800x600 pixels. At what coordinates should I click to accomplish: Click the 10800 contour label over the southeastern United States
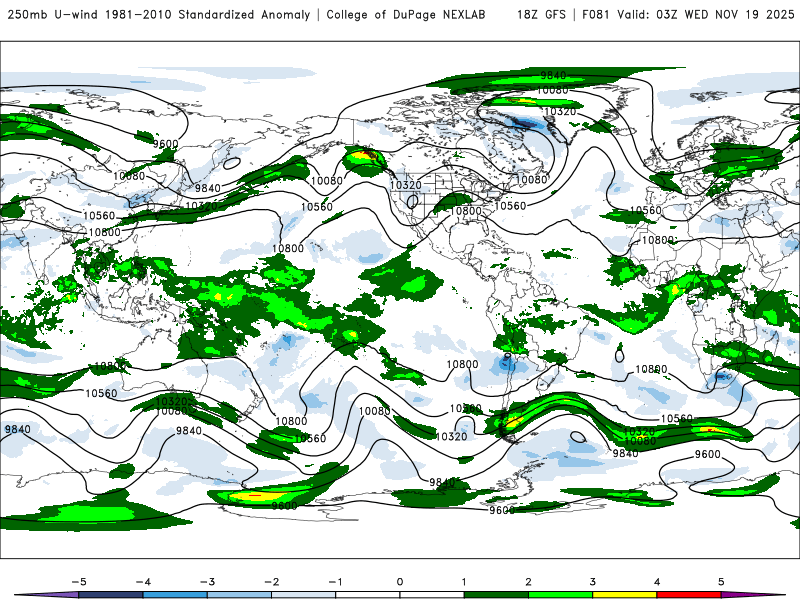coord(466,211)
